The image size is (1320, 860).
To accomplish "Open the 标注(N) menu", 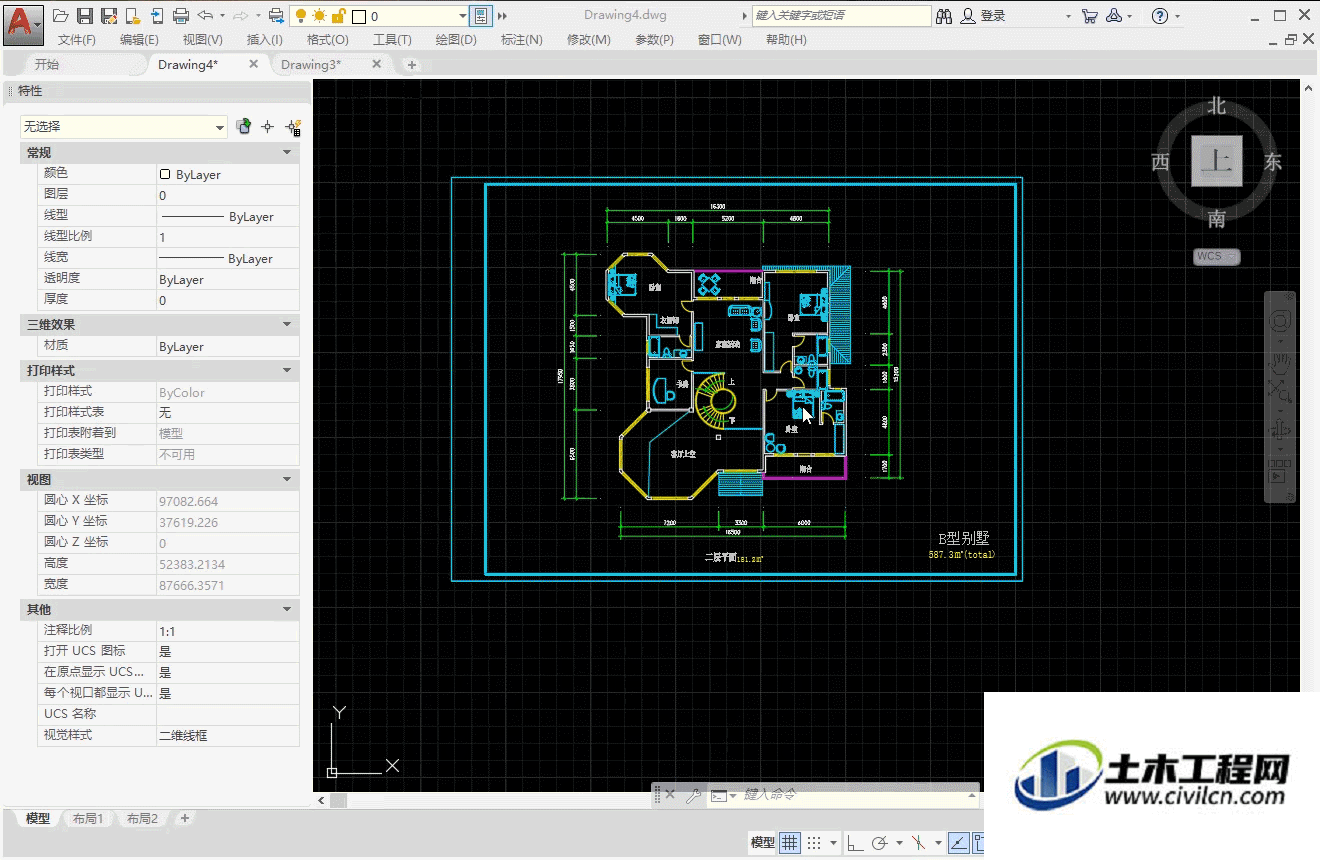I will pyautogui.click(x=521, y=40).
